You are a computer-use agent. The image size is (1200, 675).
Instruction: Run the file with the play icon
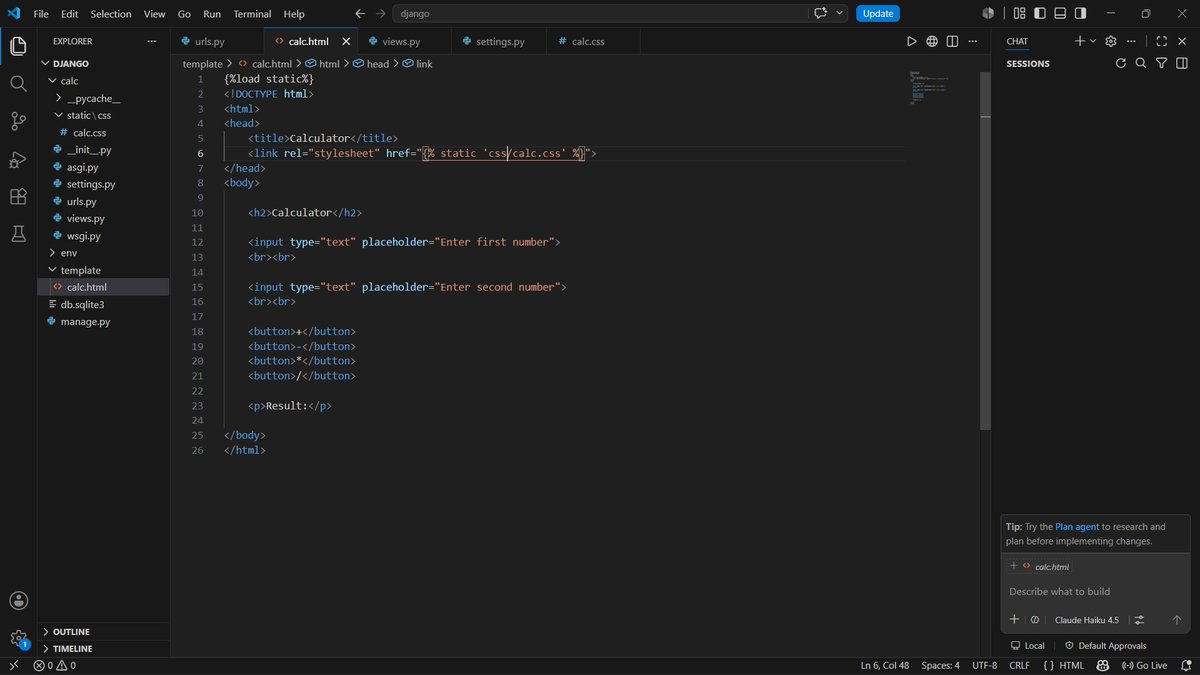(x=911, y=41)
